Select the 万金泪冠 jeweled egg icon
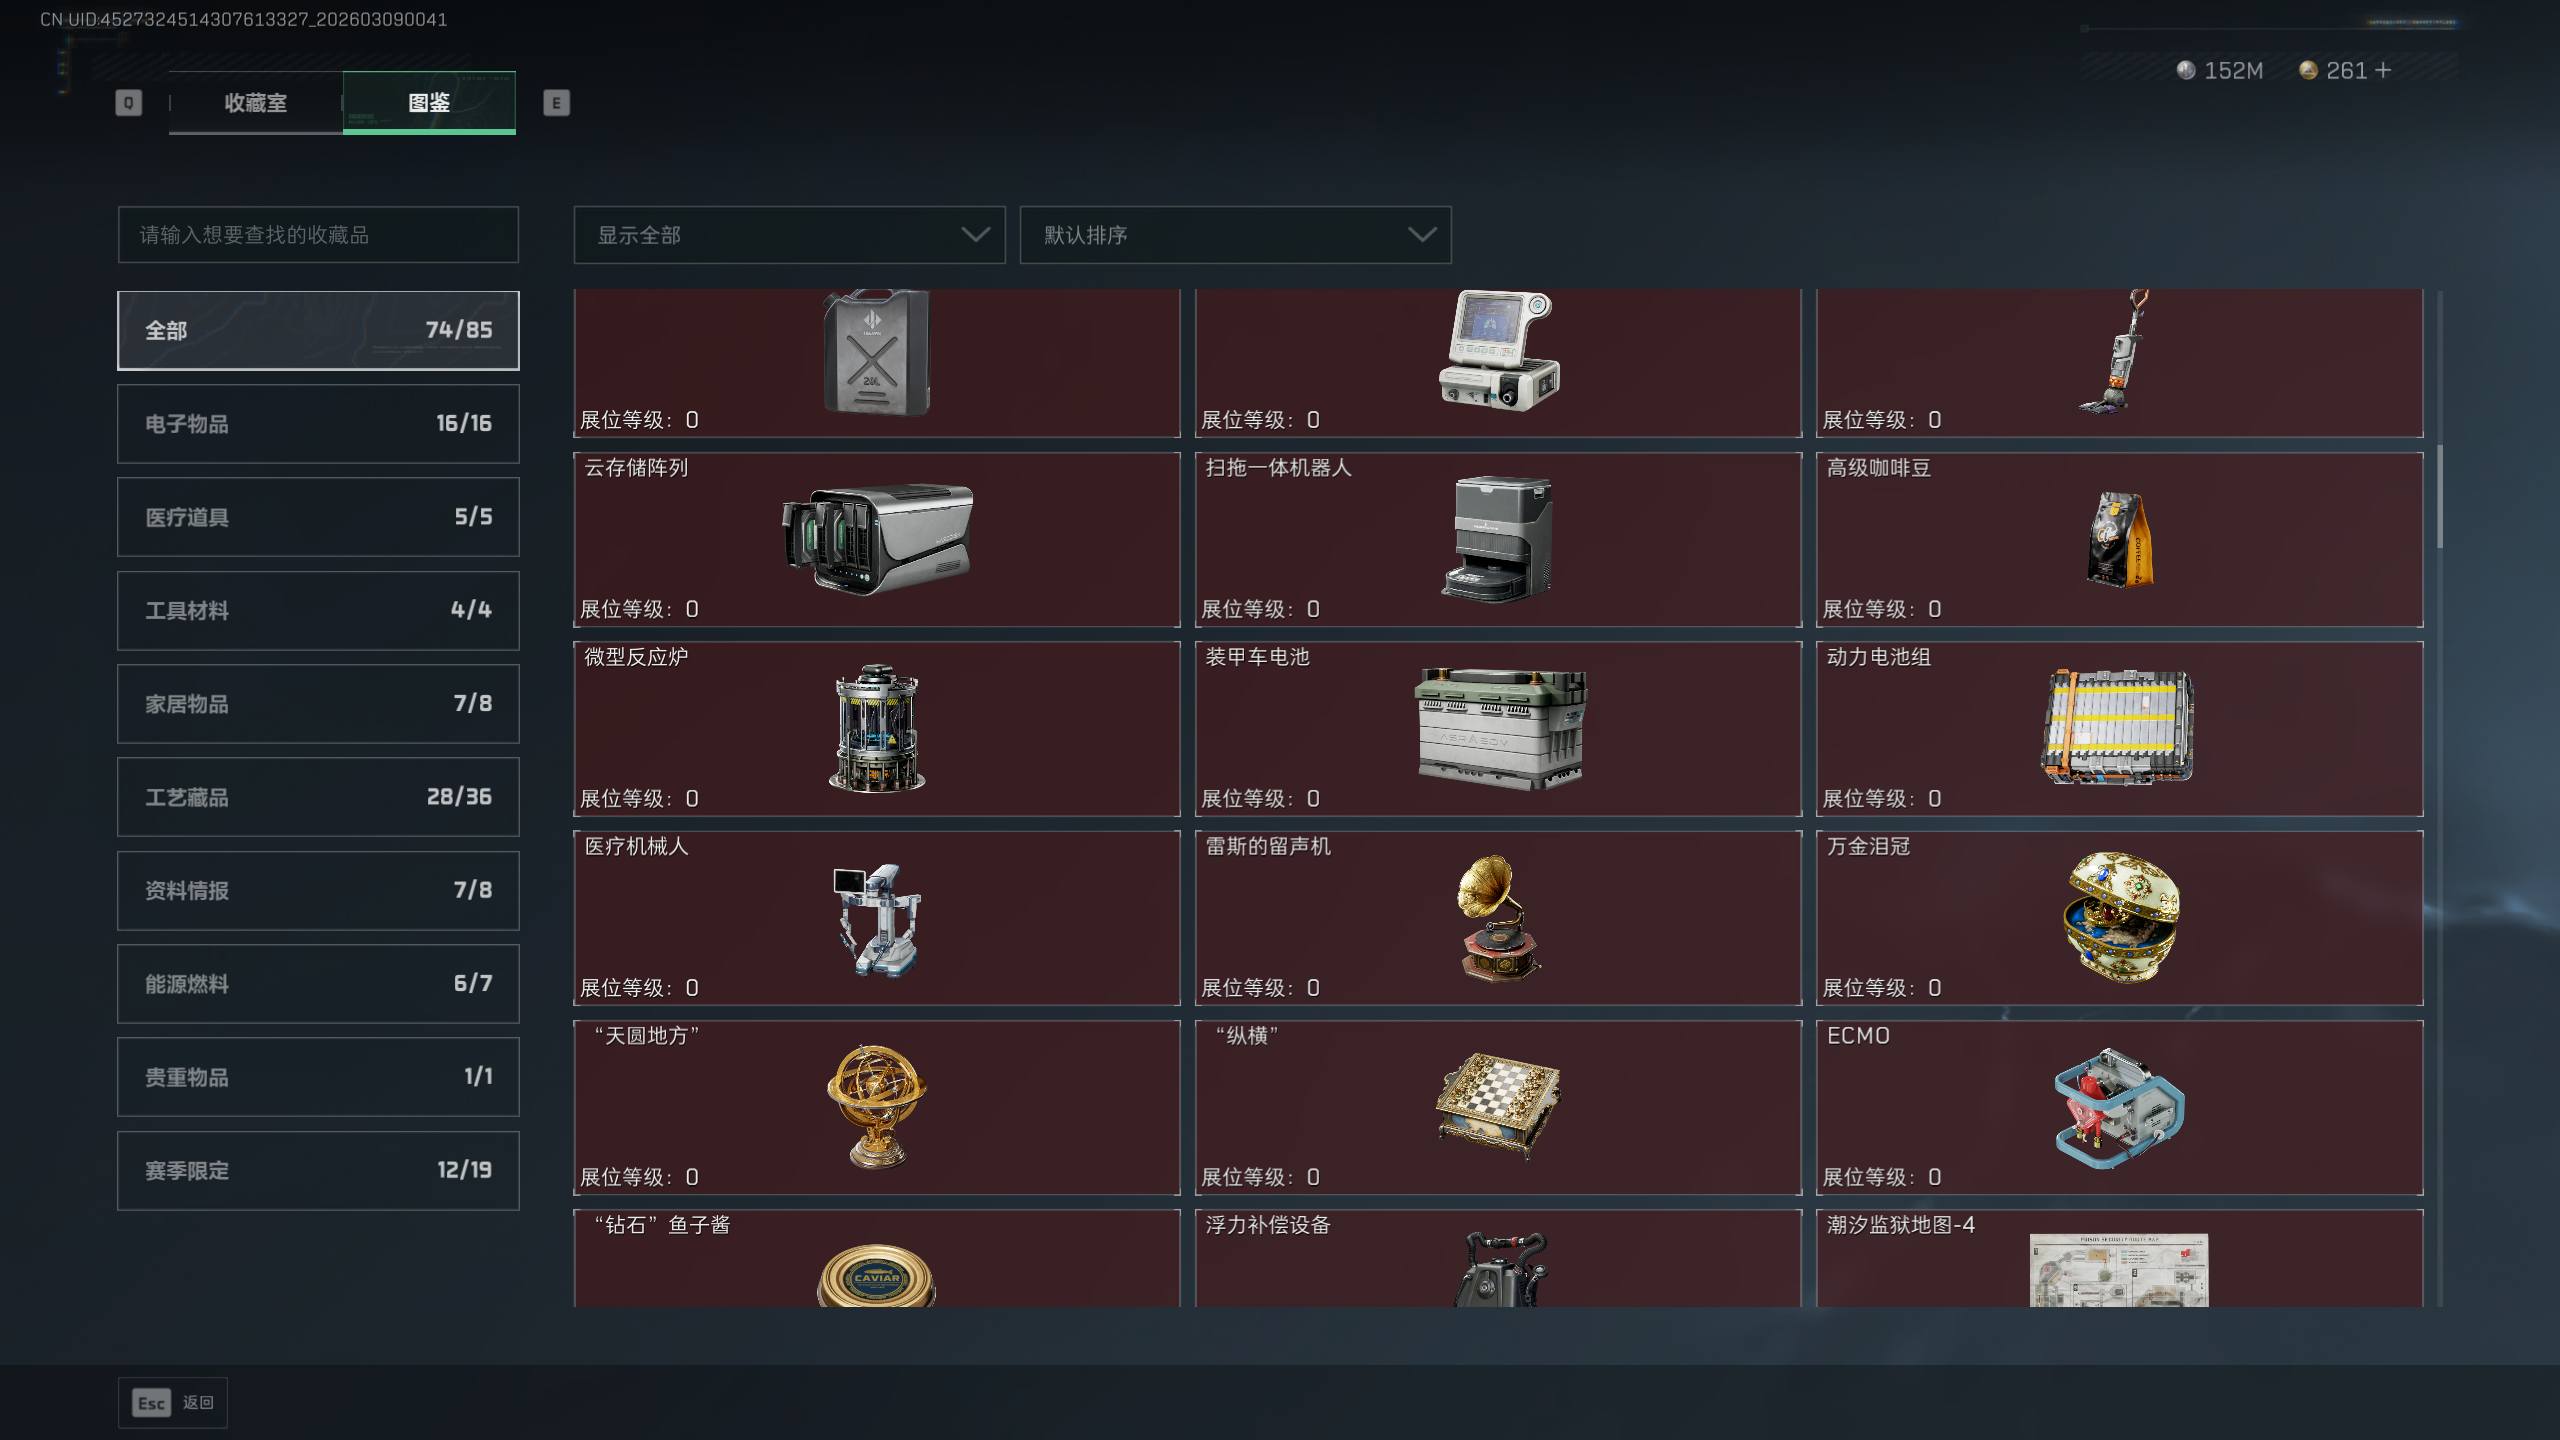 coord(2120,917)
